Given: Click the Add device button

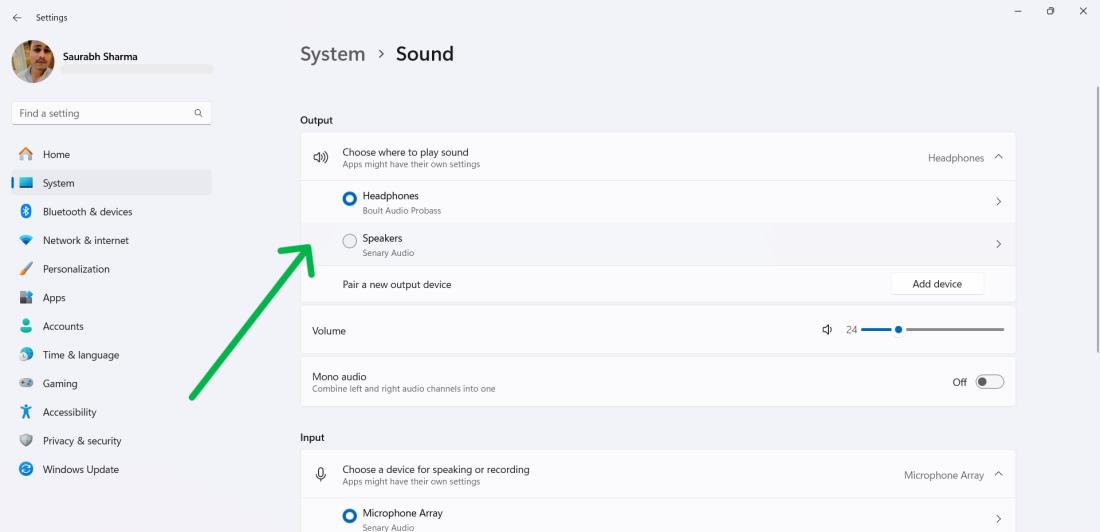Looking at the screenshot, I should pos(937,284).
